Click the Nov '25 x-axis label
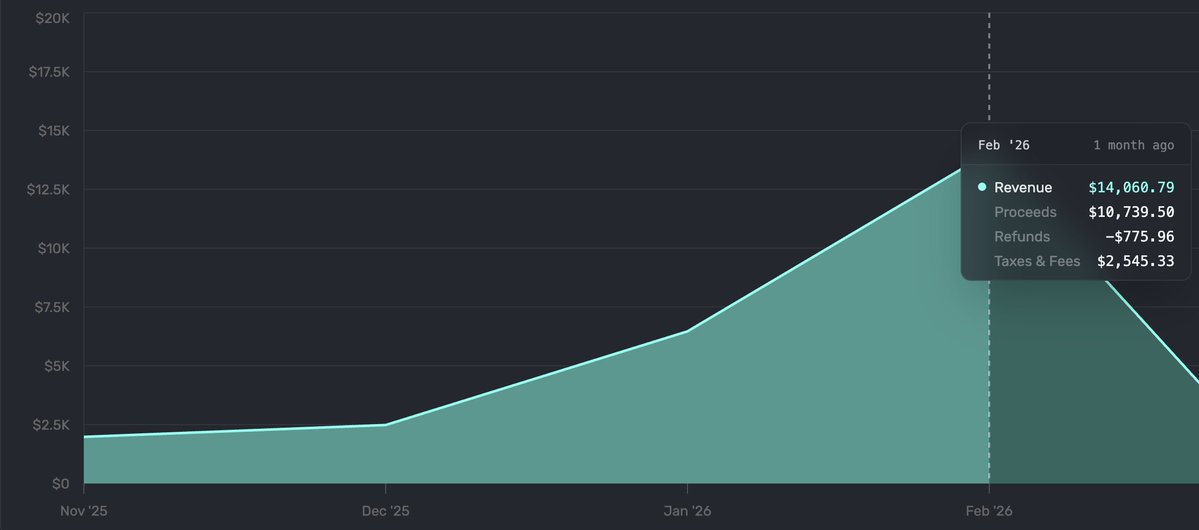The width and height of the screenshot is (1199, 530). click(84, 511)
